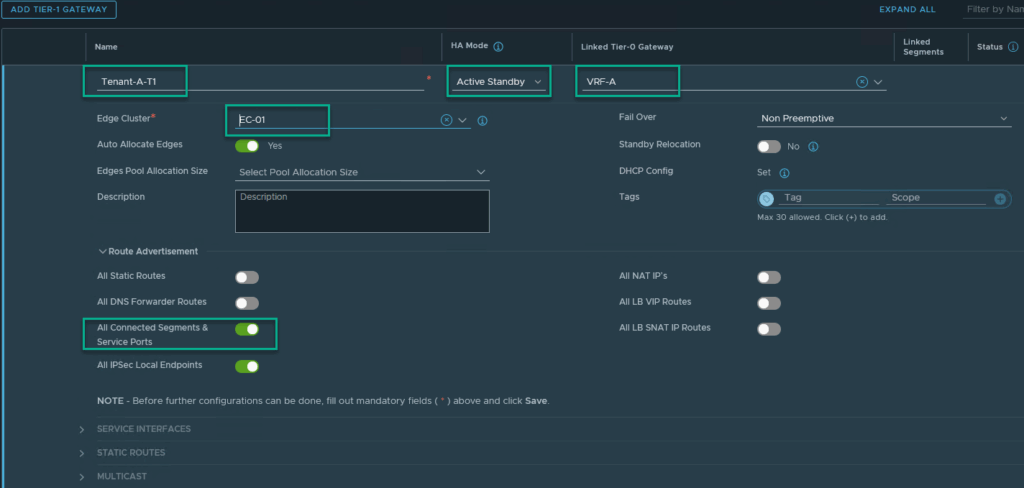
Task: Click the info icon beside Edge Cluster
Action: [482, 121]
